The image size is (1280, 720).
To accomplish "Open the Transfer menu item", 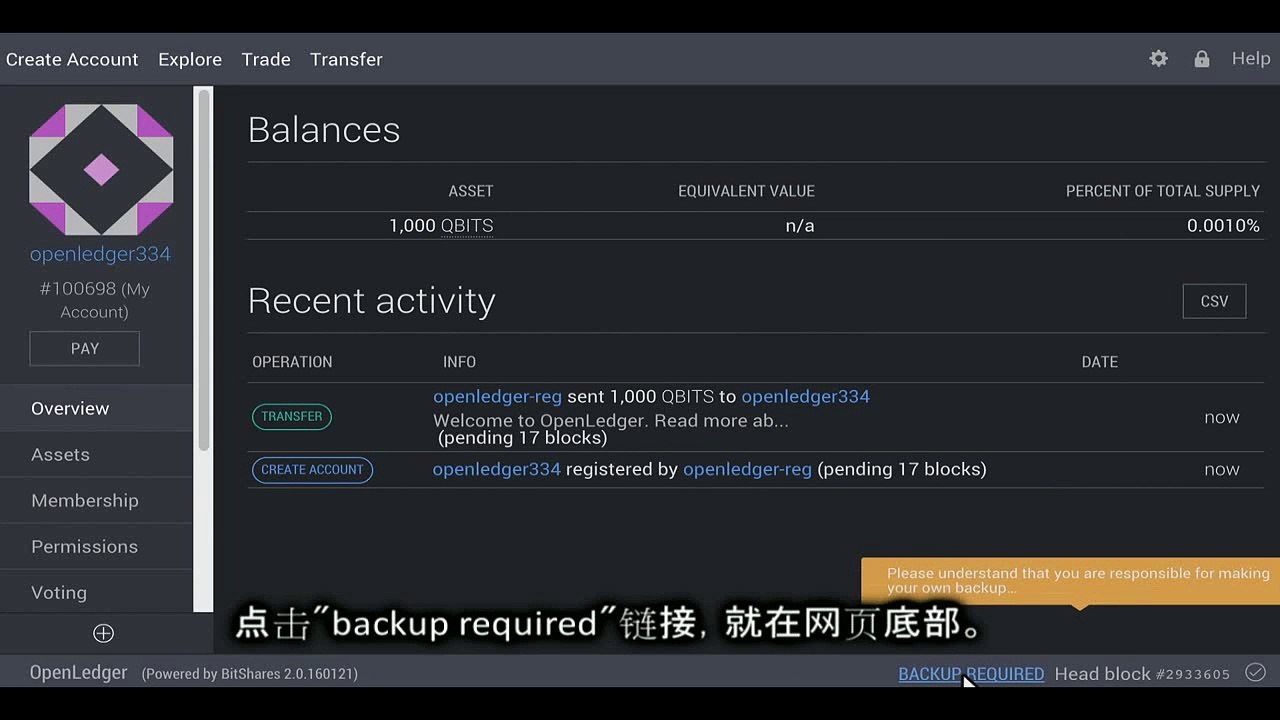I will tap(346, 59).
